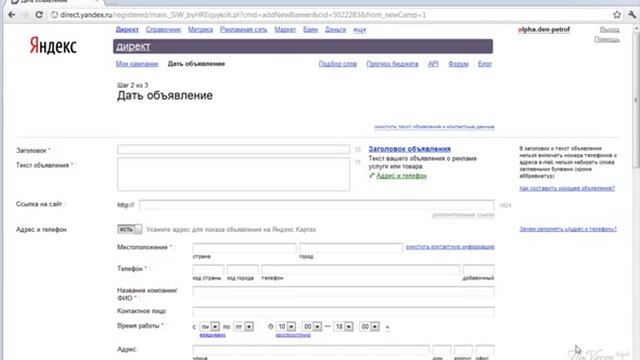640x360 pixels.
Task: Focus the Контактное лицо field
Action: click(x=343, y=311)
